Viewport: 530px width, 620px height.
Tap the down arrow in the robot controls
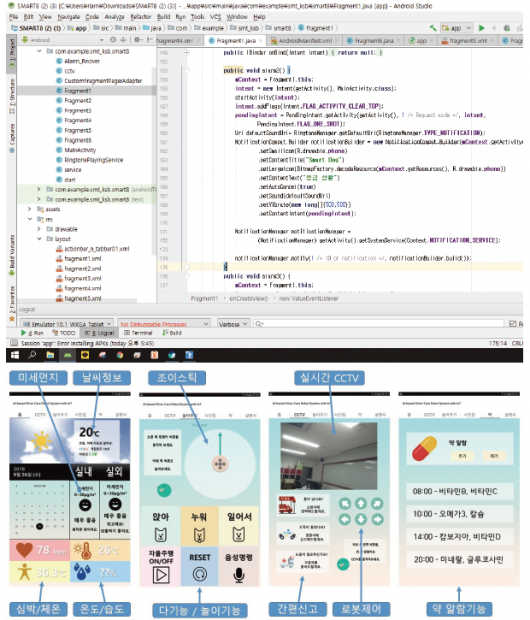click(361, 519)
